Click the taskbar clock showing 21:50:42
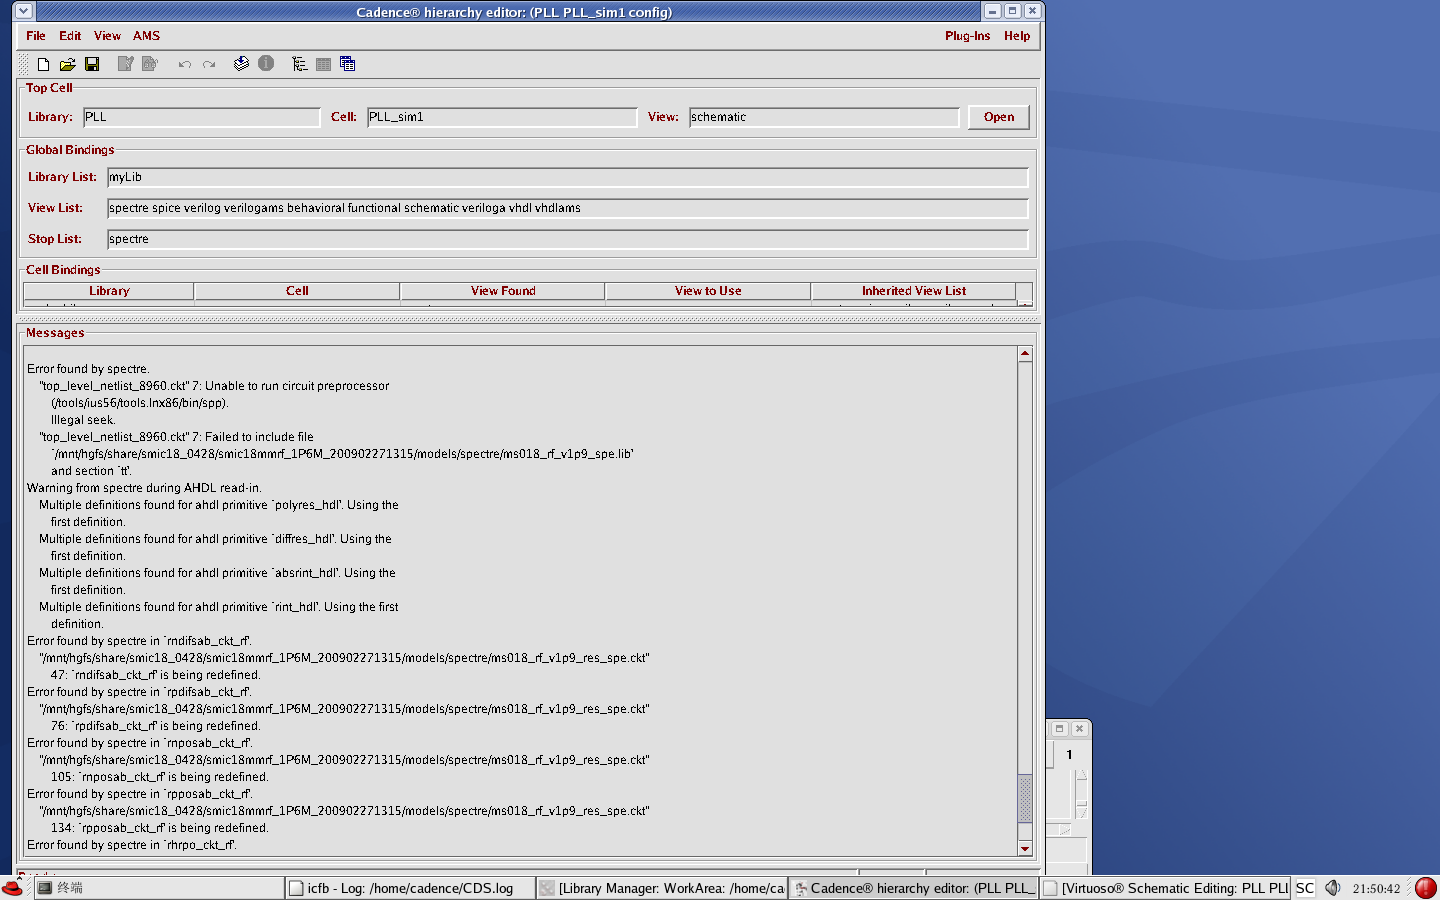 (x=1376, y=889)
